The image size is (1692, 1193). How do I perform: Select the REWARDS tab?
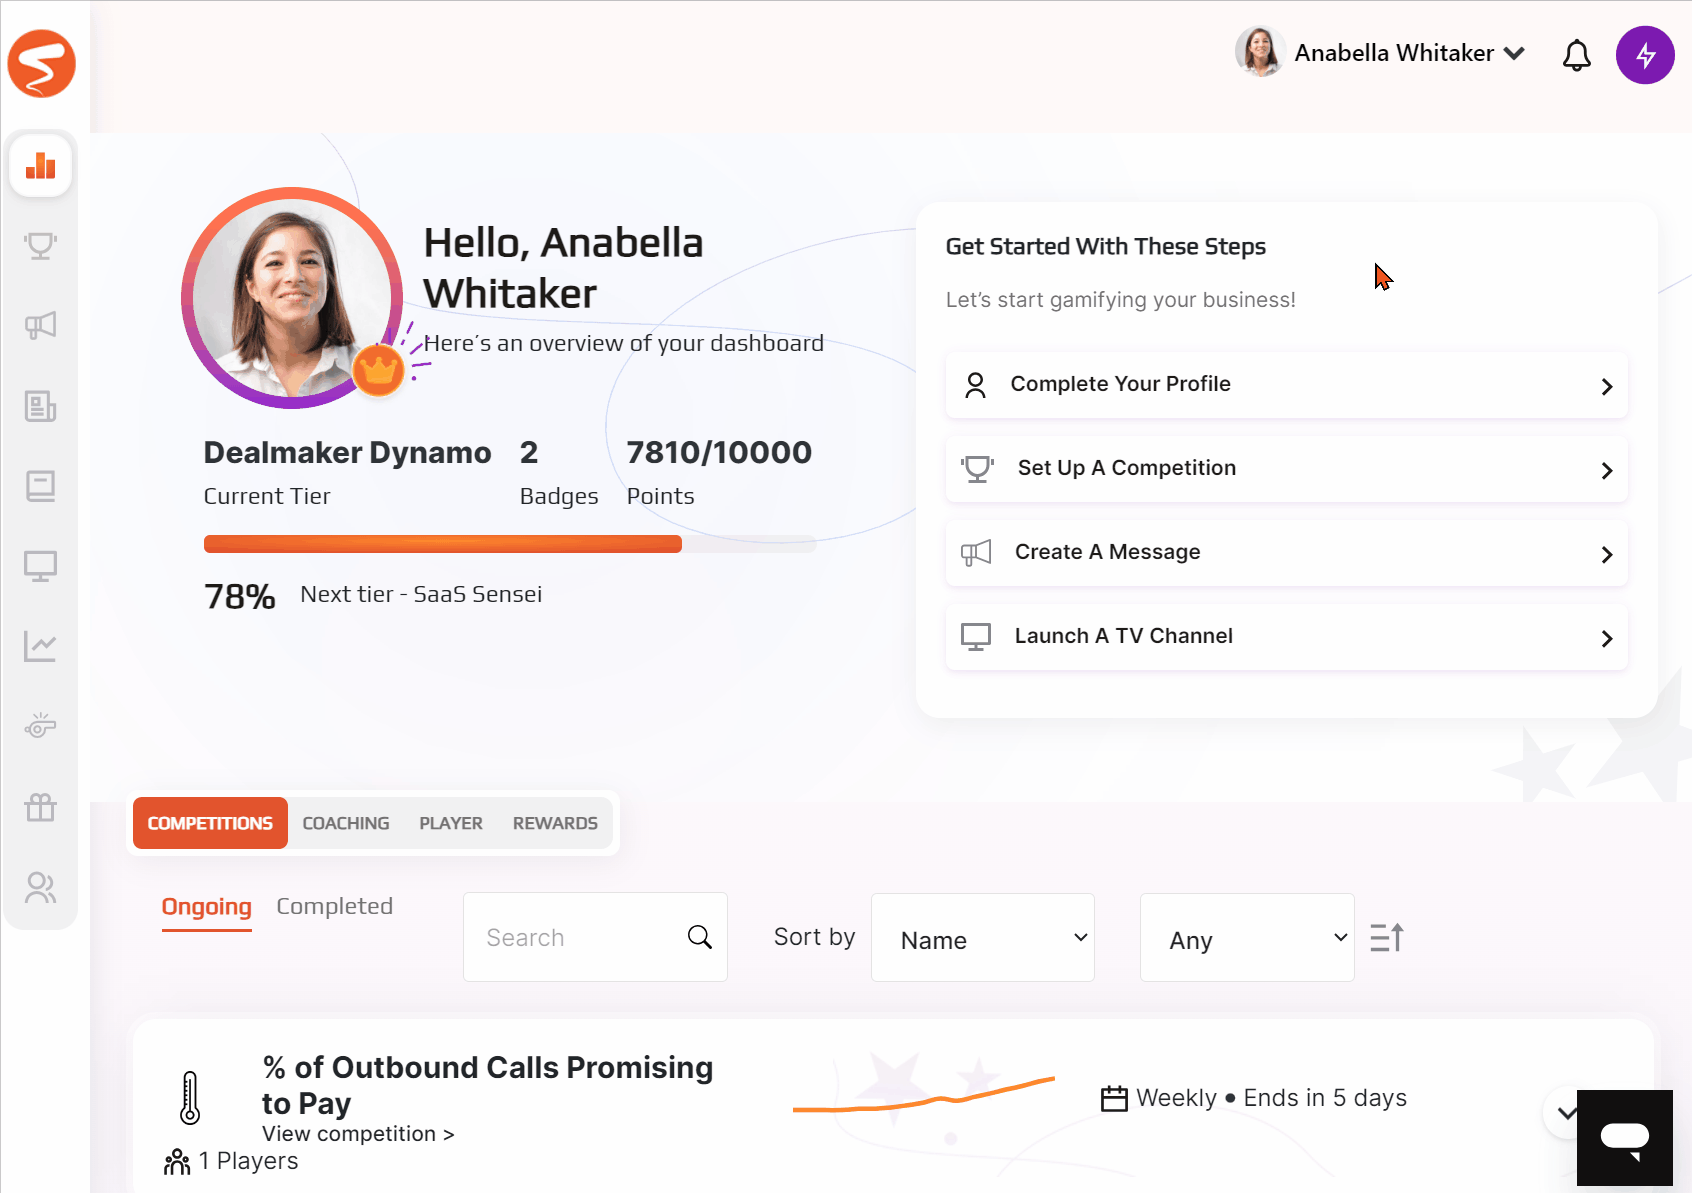[555, 823]
